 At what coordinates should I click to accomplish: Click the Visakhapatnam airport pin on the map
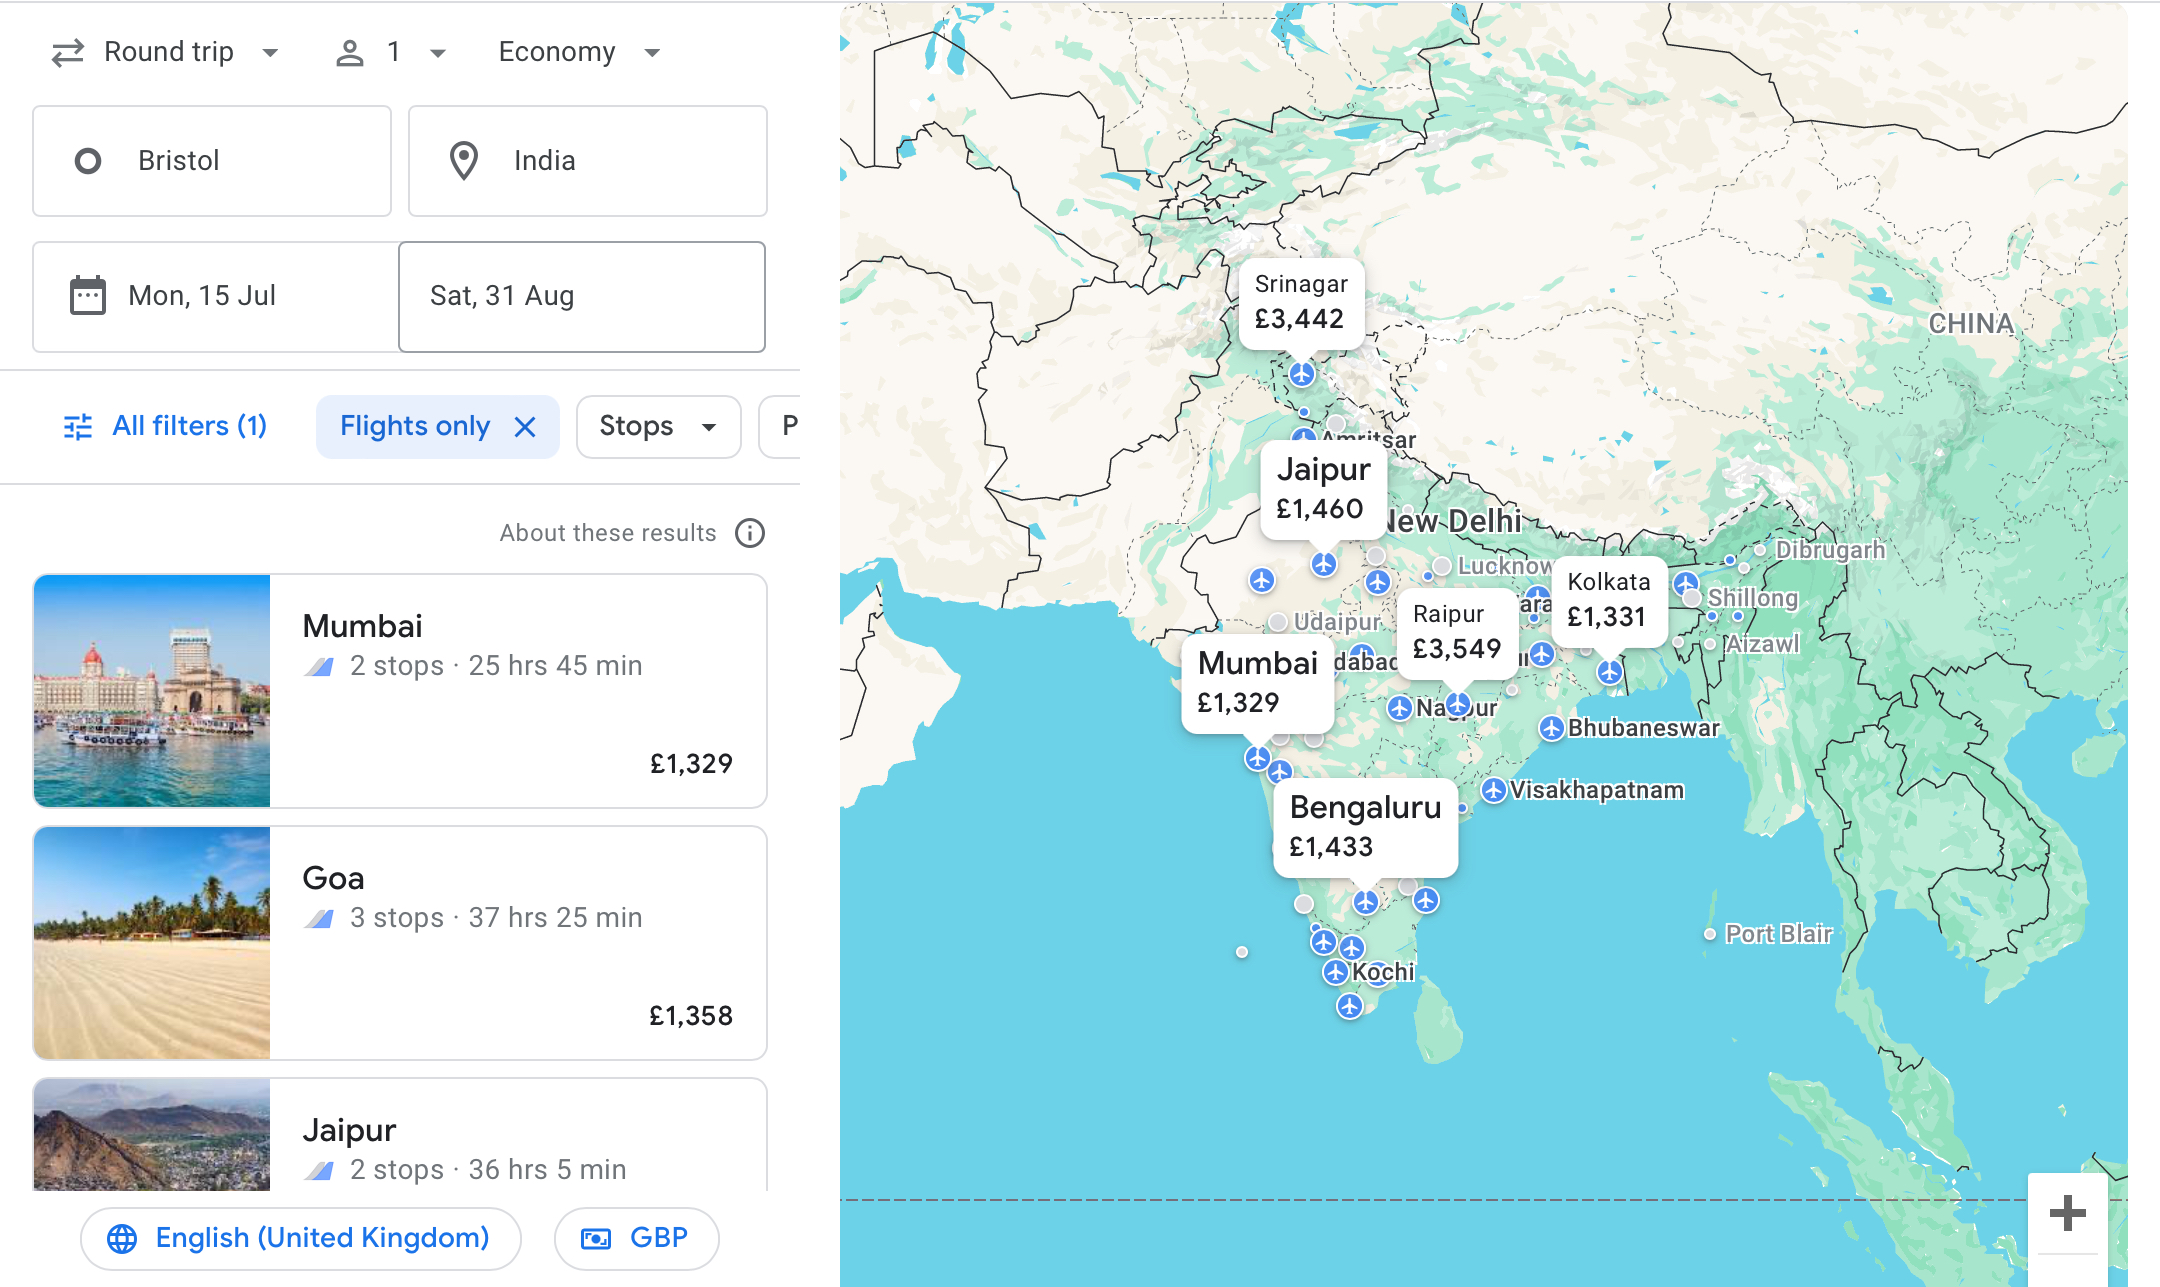tap(1494, 790)
